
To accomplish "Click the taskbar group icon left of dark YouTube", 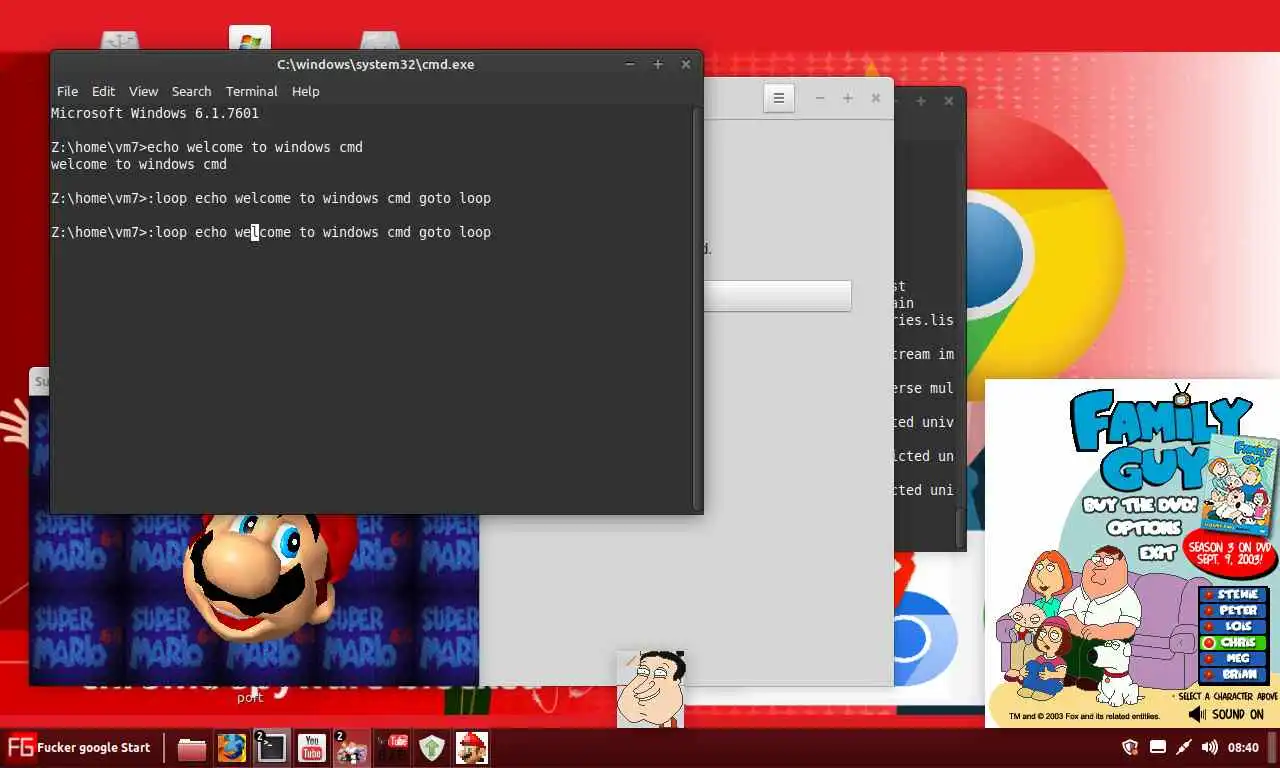I will click(x=352, y=748).
